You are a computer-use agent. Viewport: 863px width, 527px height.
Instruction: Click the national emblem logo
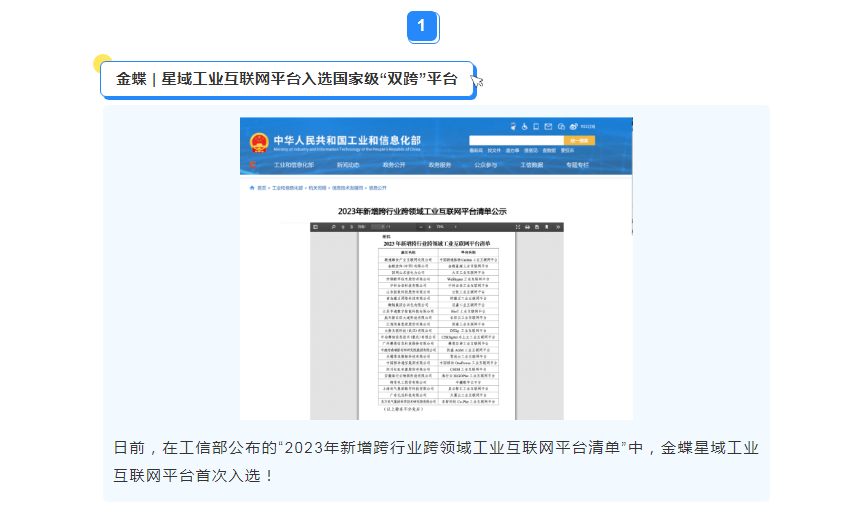pyautogui.click(x=259, y=143)
